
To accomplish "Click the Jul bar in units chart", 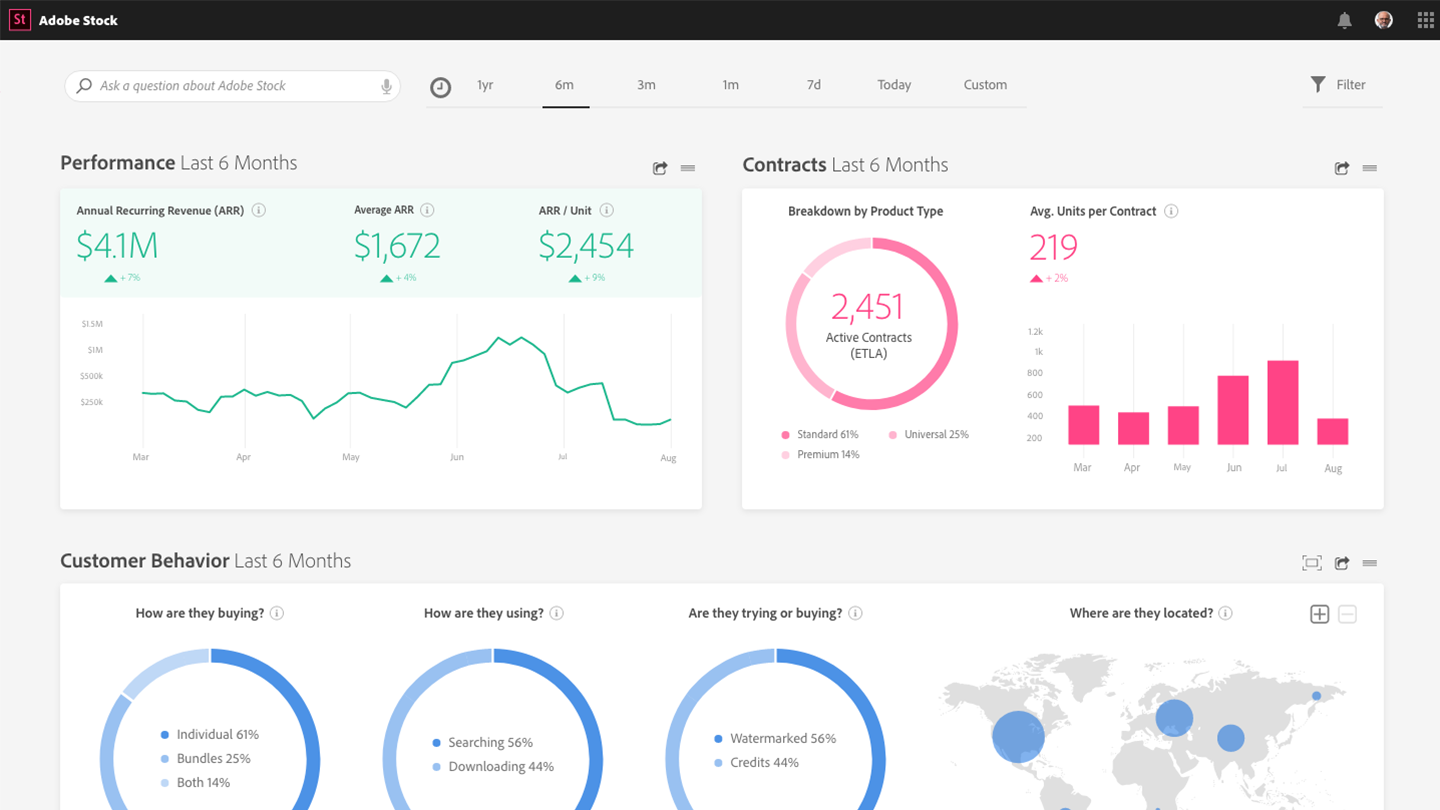I will [x=1282, y=402].
